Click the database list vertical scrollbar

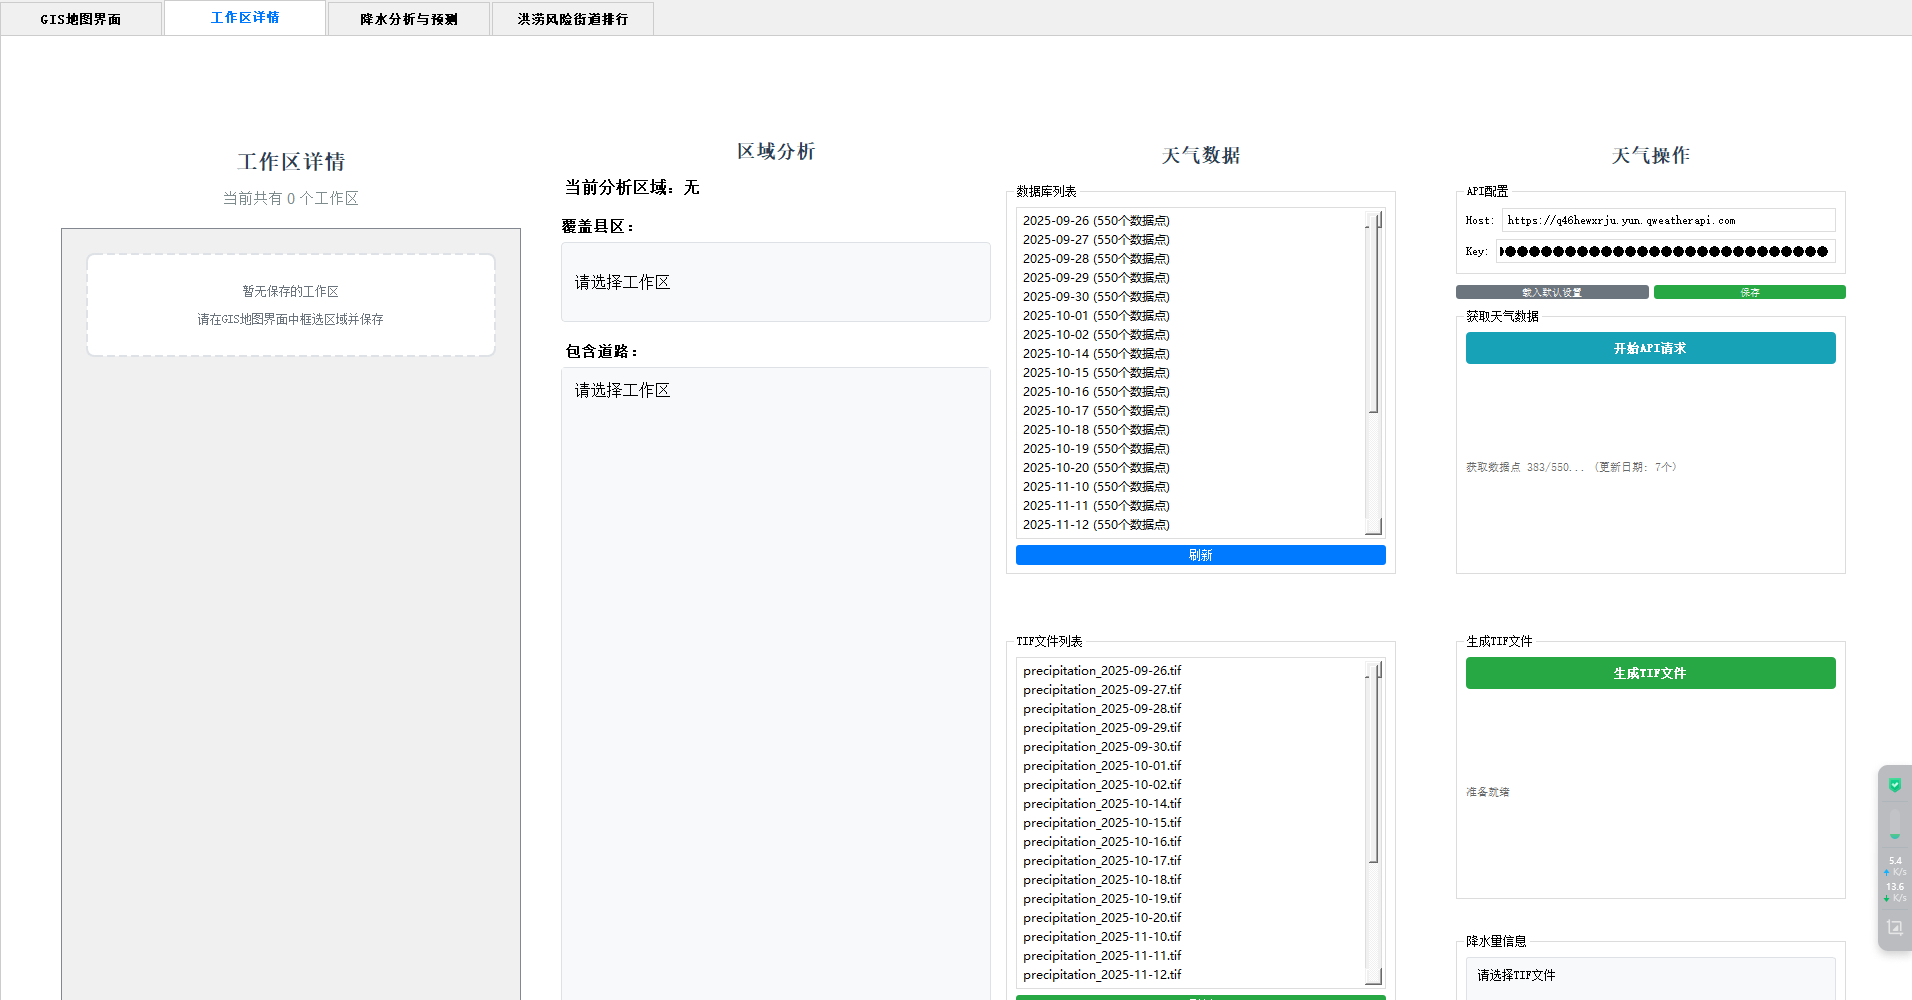[1374, 320]
